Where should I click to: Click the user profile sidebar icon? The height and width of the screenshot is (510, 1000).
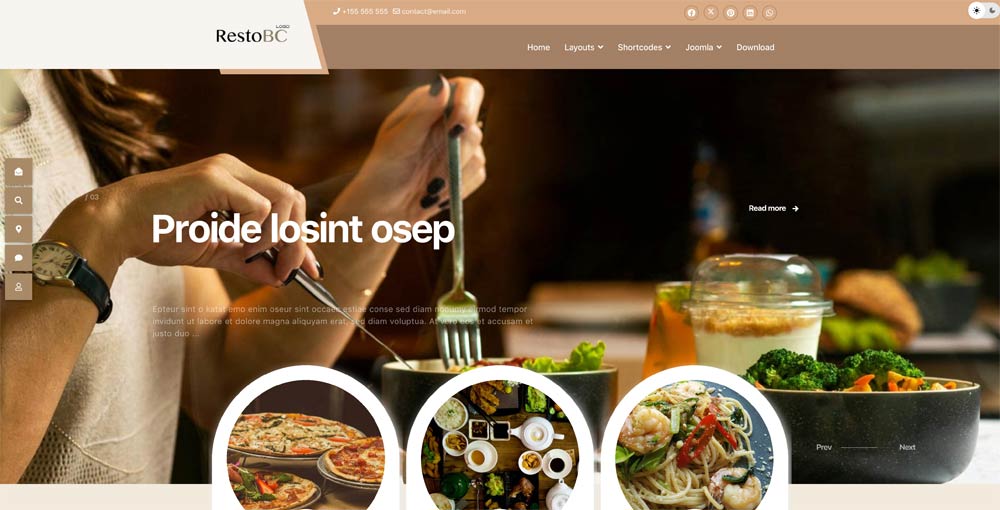18,287
